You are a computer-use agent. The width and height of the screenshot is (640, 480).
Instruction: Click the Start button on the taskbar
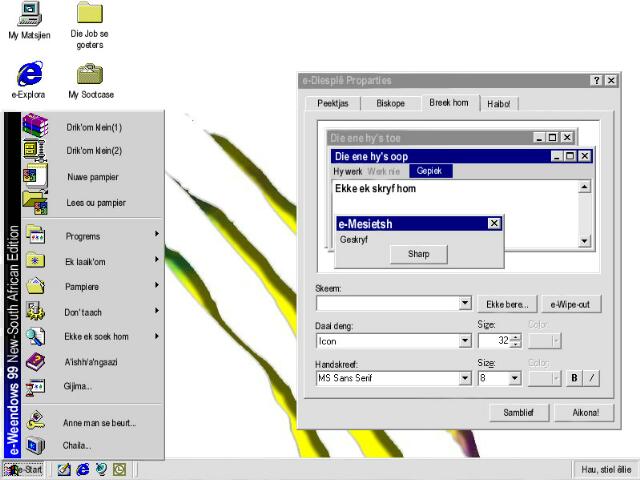coord(25,469)
